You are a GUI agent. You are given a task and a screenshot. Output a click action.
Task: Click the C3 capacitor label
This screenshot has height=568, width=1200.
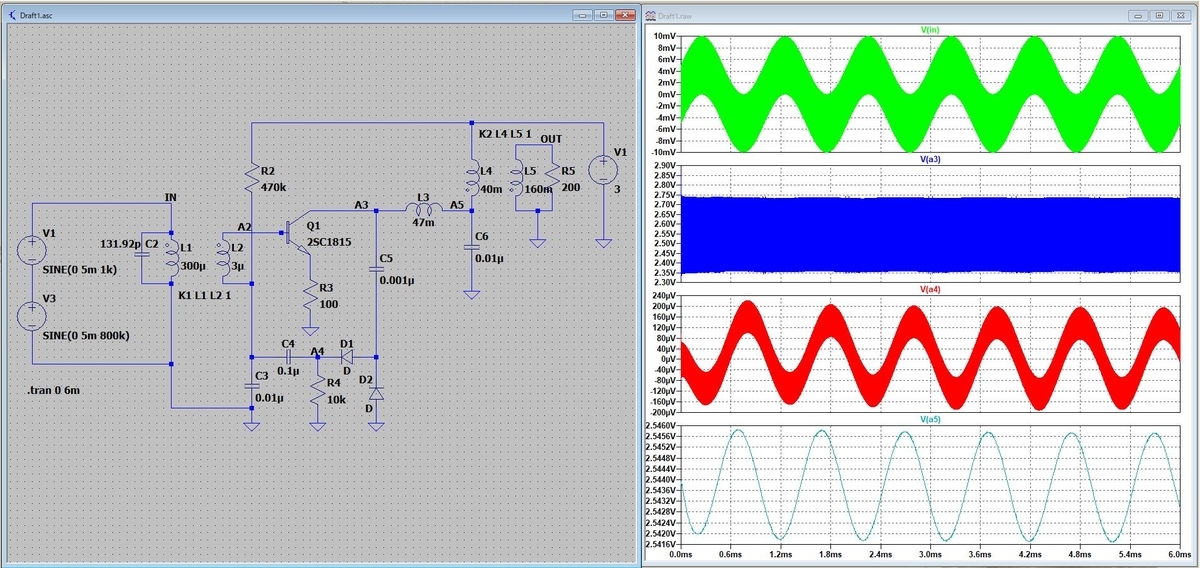[262, 375]
